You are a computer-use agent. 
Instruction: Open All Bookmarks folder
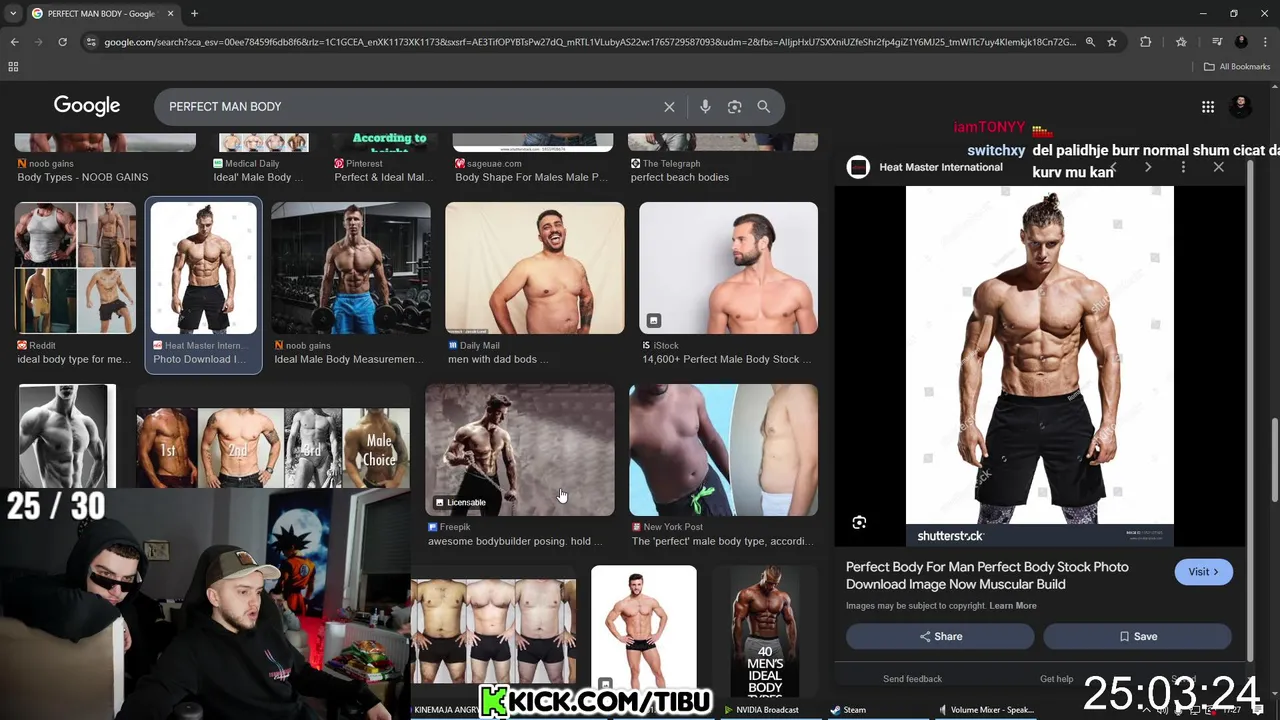coord(1237,67)
